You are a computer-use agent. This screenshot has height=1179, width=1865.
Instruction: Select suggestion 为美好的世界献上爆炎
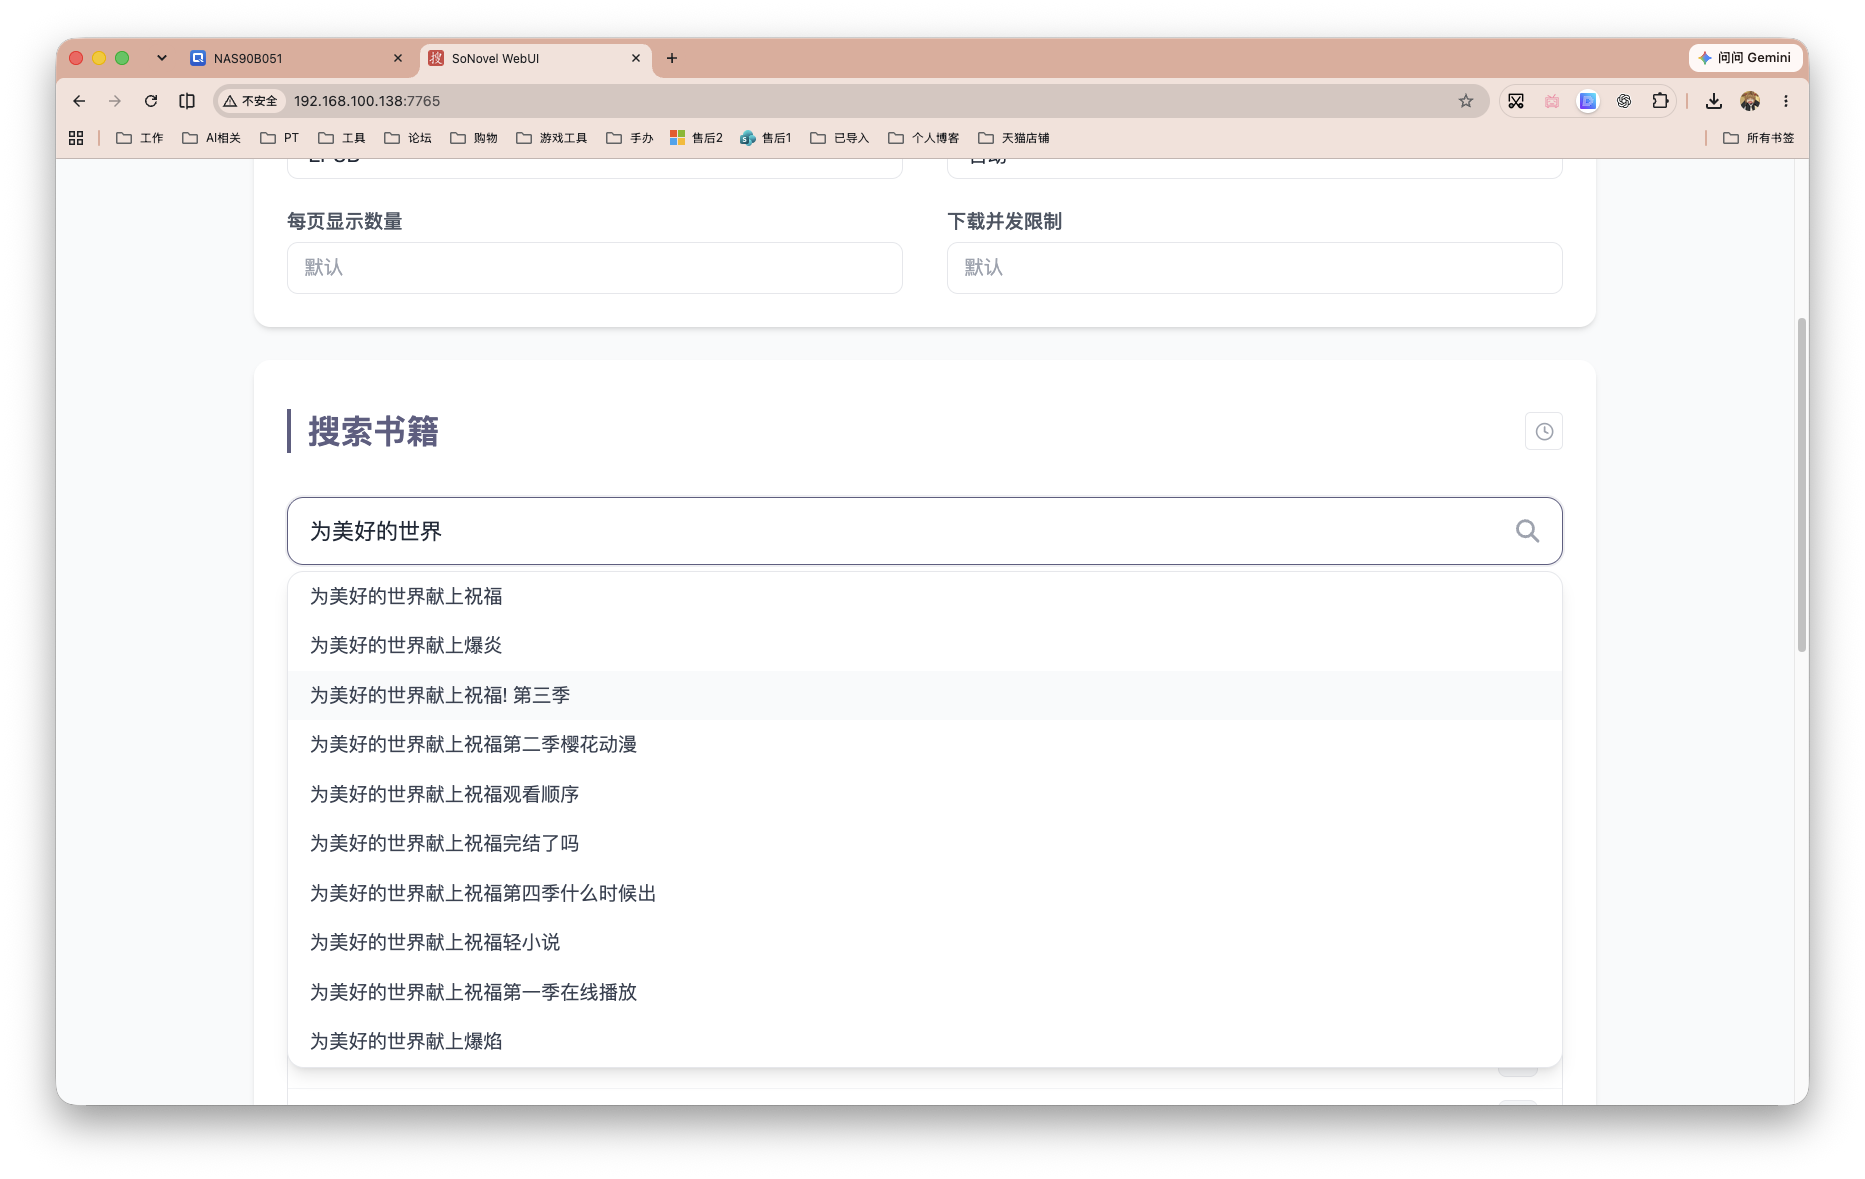925,645
